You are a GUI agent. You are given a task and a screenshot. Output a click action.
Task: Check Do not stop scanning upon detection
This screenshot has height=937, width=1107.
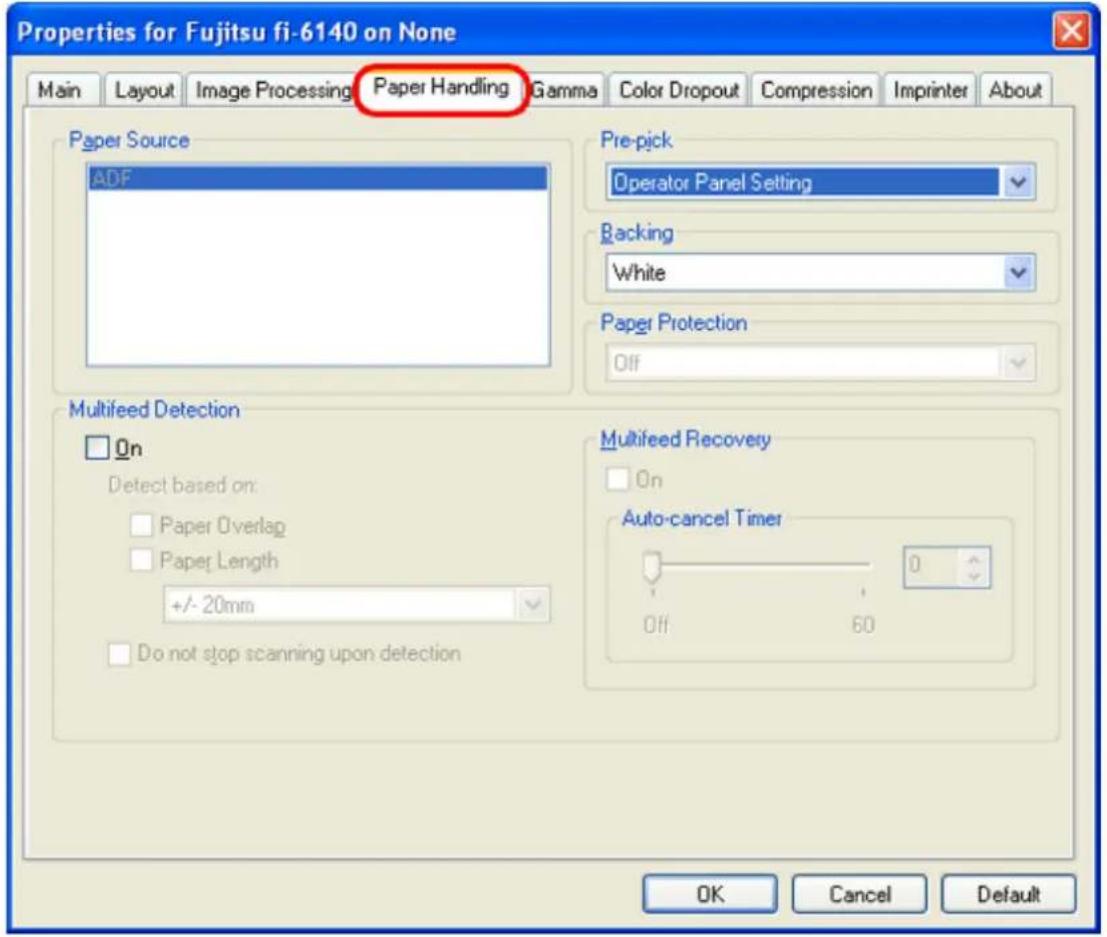[x=119, y=654]
